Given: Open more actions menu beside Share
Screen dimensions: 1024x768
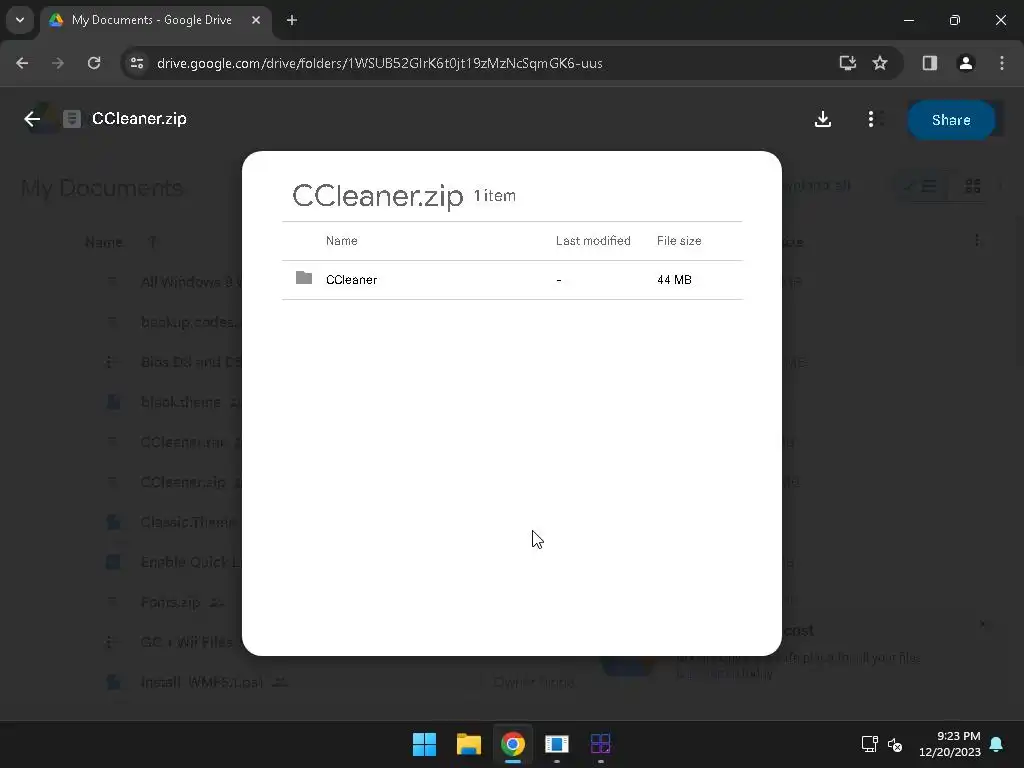Looking at the screenshot, I should (x=871, y=119).
